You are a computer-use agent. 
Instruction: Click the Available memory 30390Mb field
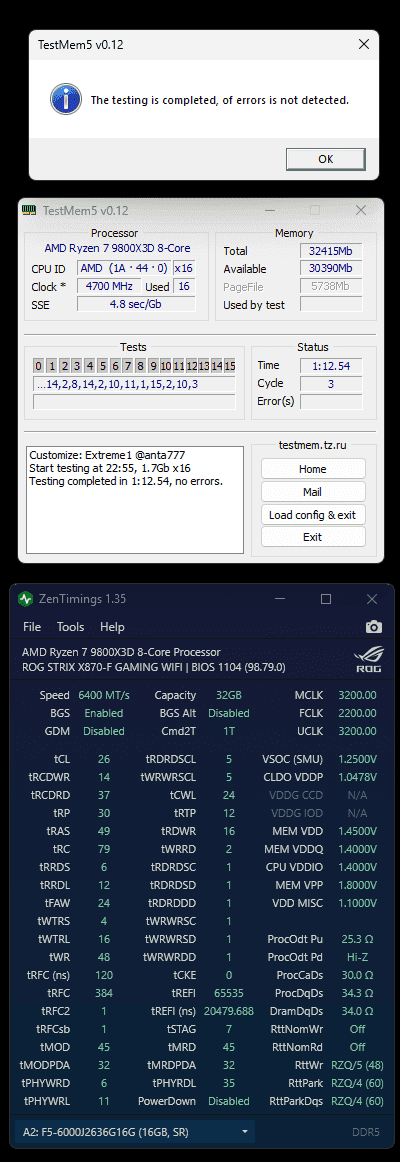pyautogui.click(x=331, y=269)
